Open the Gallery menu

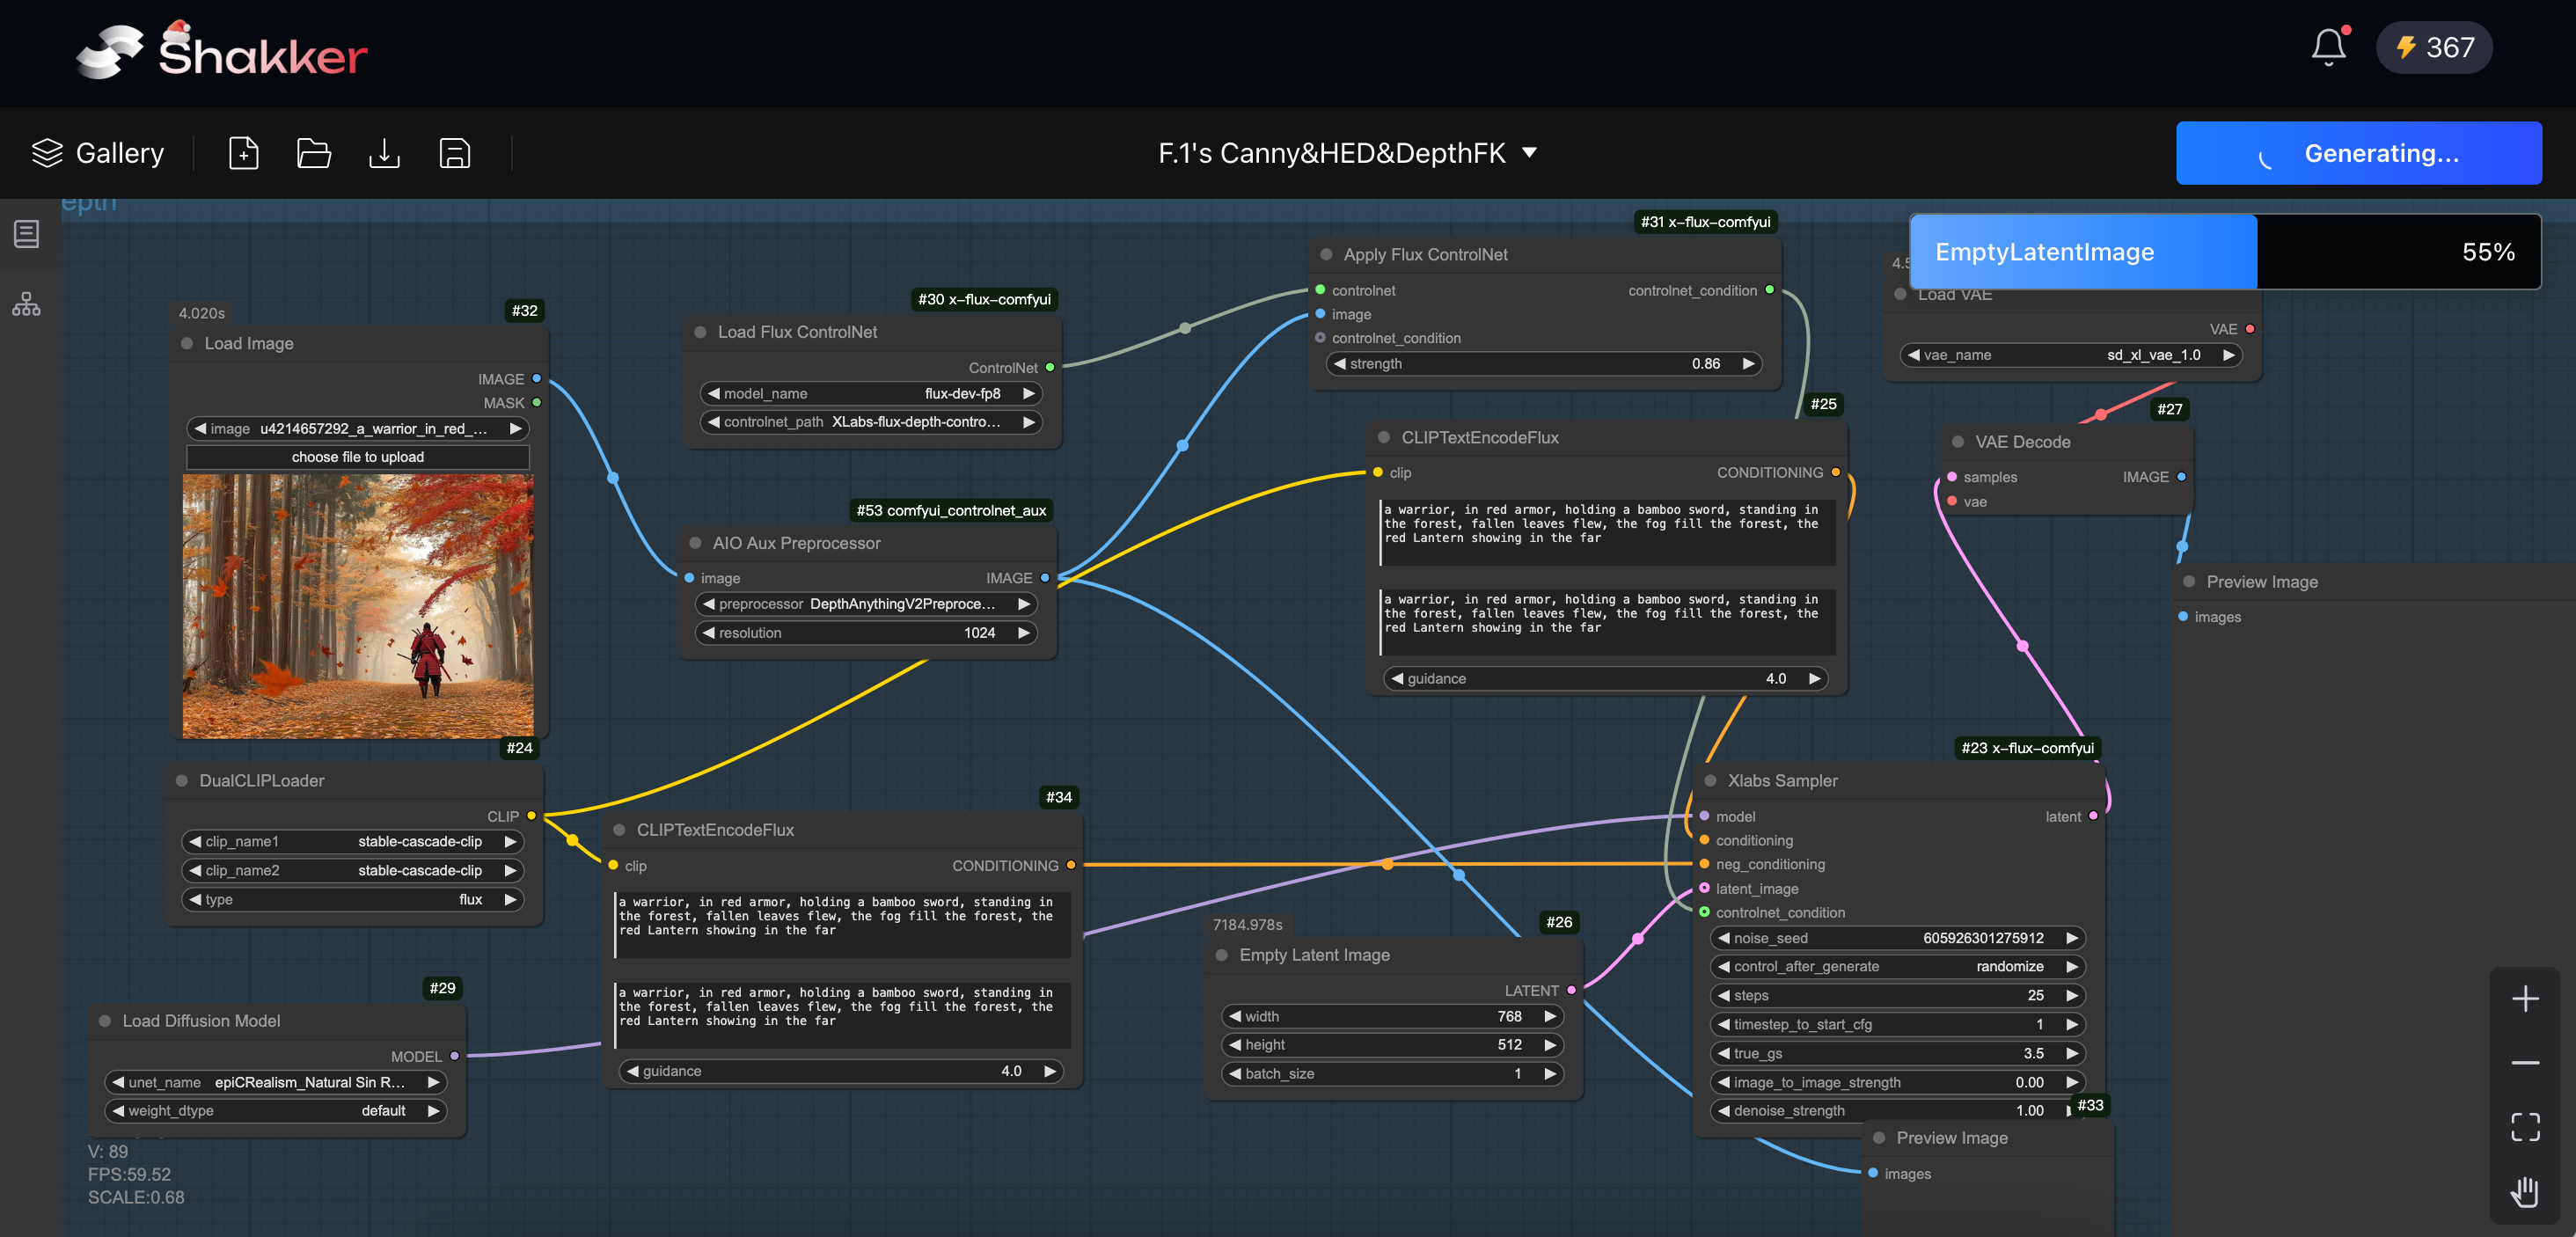(98, 153)
